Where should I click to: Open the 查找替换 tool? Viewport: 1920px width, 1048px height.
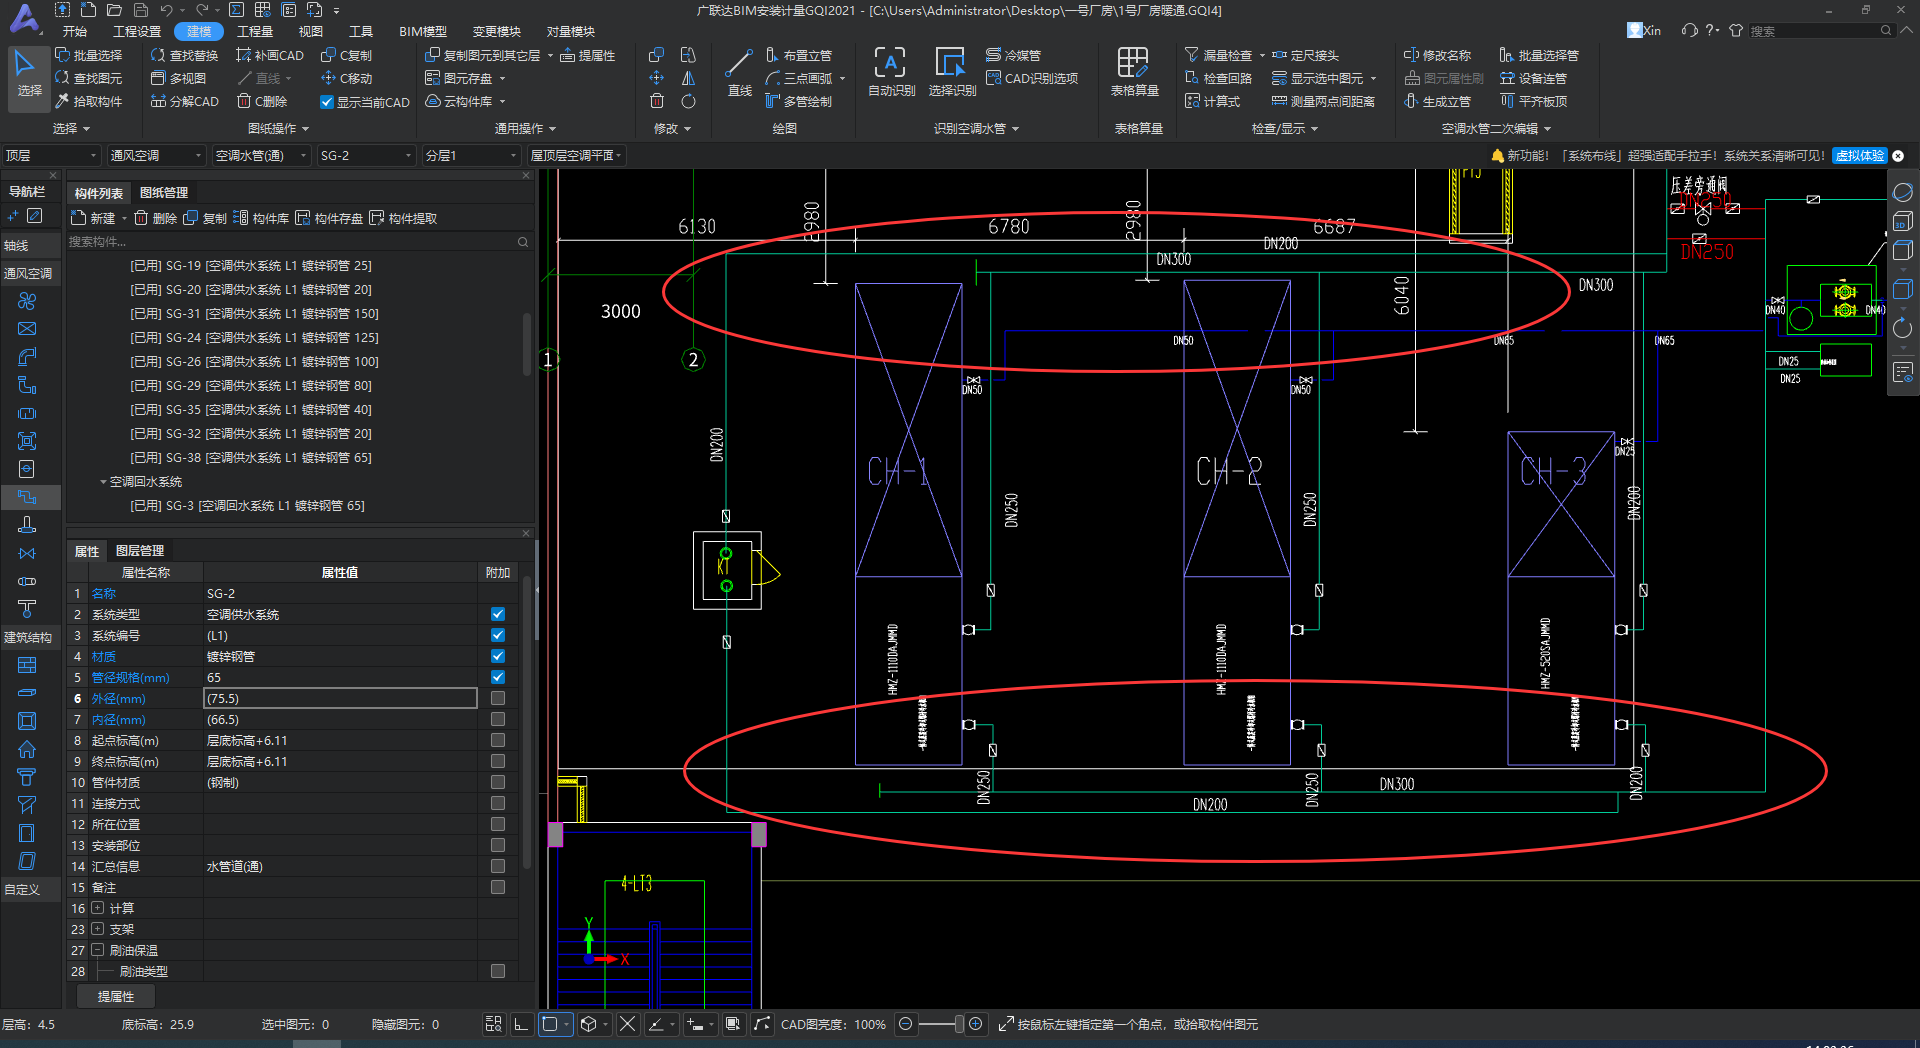click(x=184, y=55)
